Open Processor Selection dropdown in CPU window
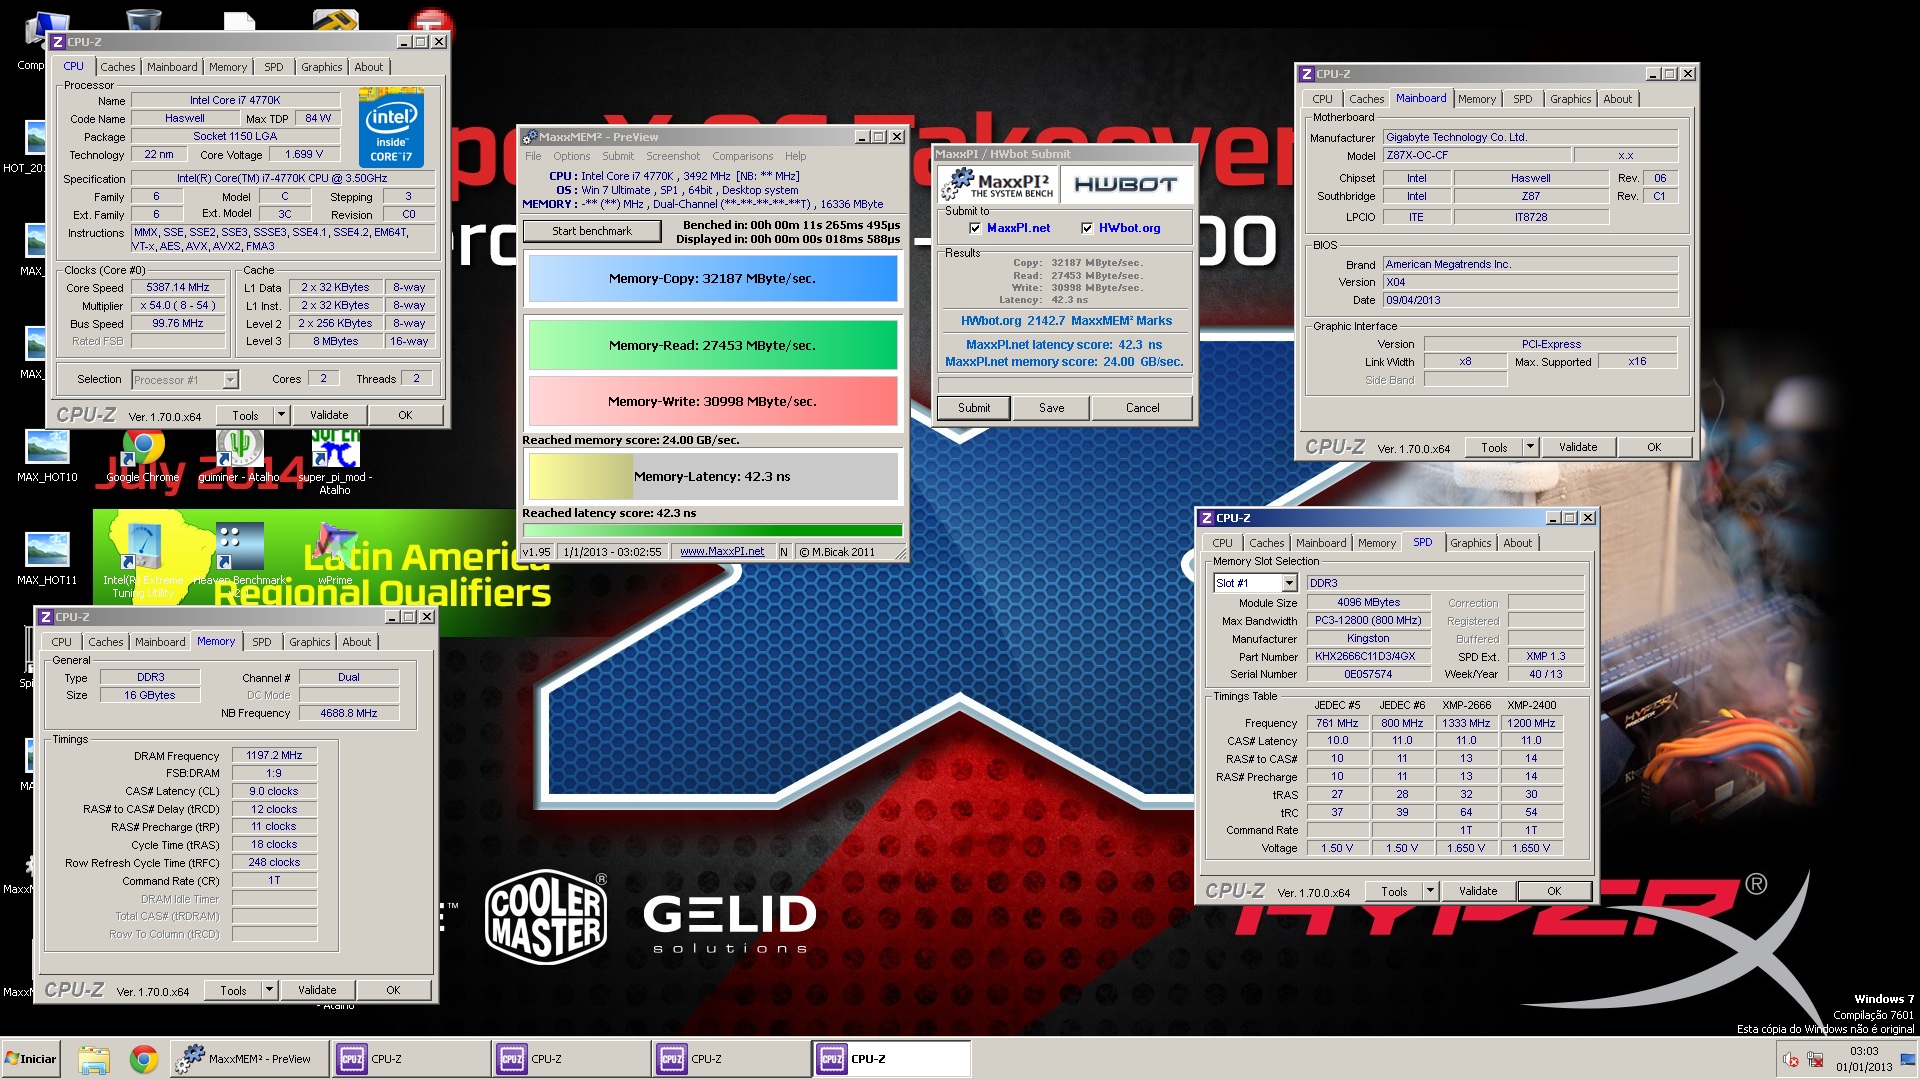The width and height of the screenshot is (1920, 1080). (x=231, y=380)
